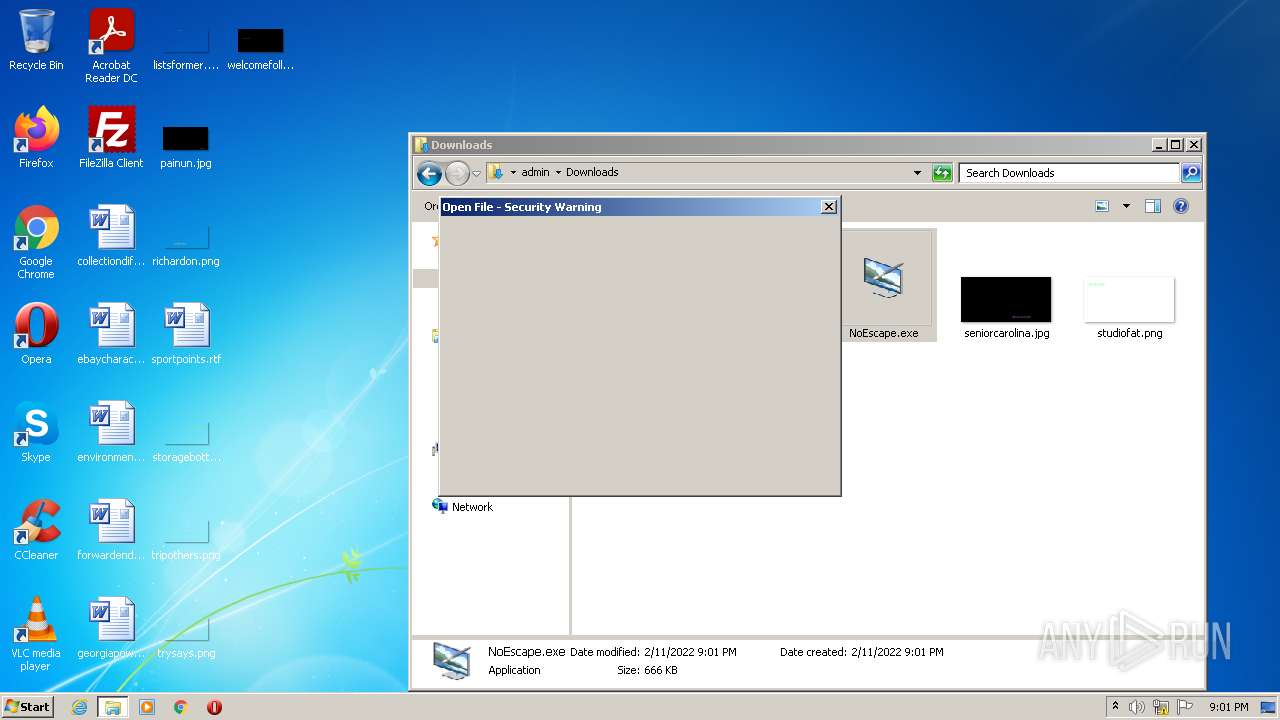Open Firefox desktop shortcut
This screenshot has height=720, width=1280.
[x=36, y=138]
